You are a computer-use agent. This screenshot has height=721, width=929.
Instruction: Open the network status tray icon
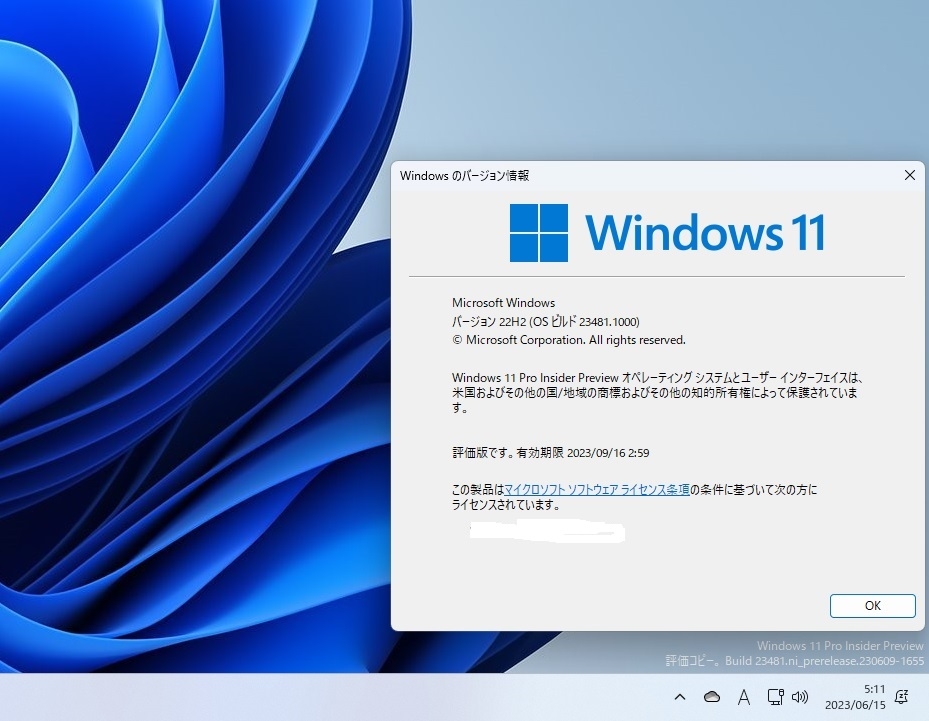(775, 697)
